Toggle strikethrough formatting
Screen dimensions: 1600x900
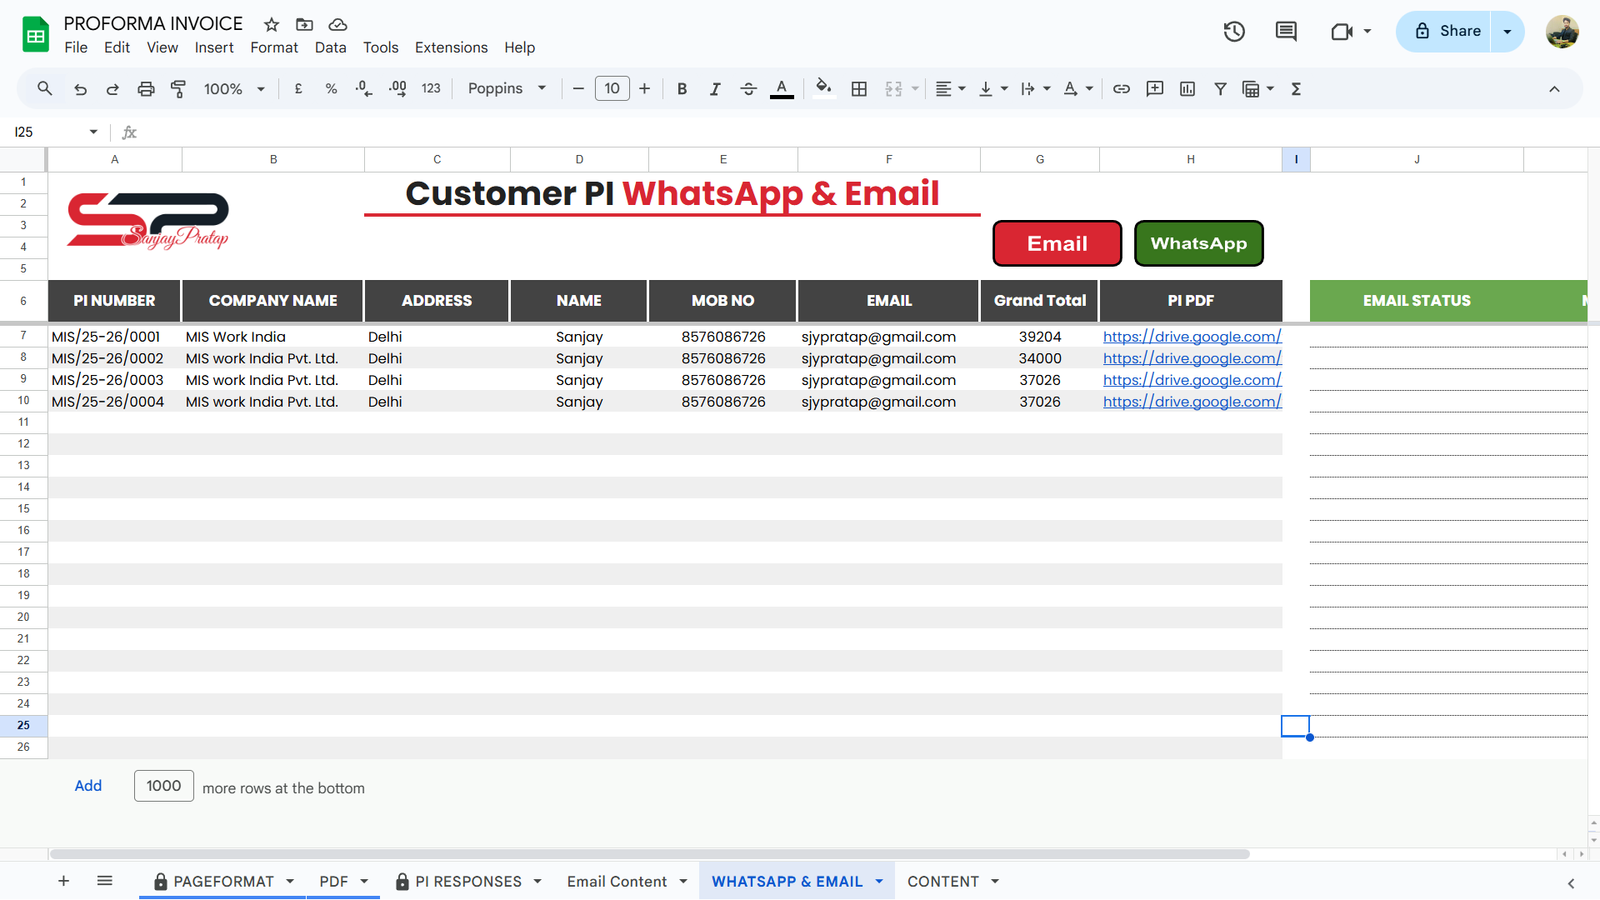click(x=748, y=89)
